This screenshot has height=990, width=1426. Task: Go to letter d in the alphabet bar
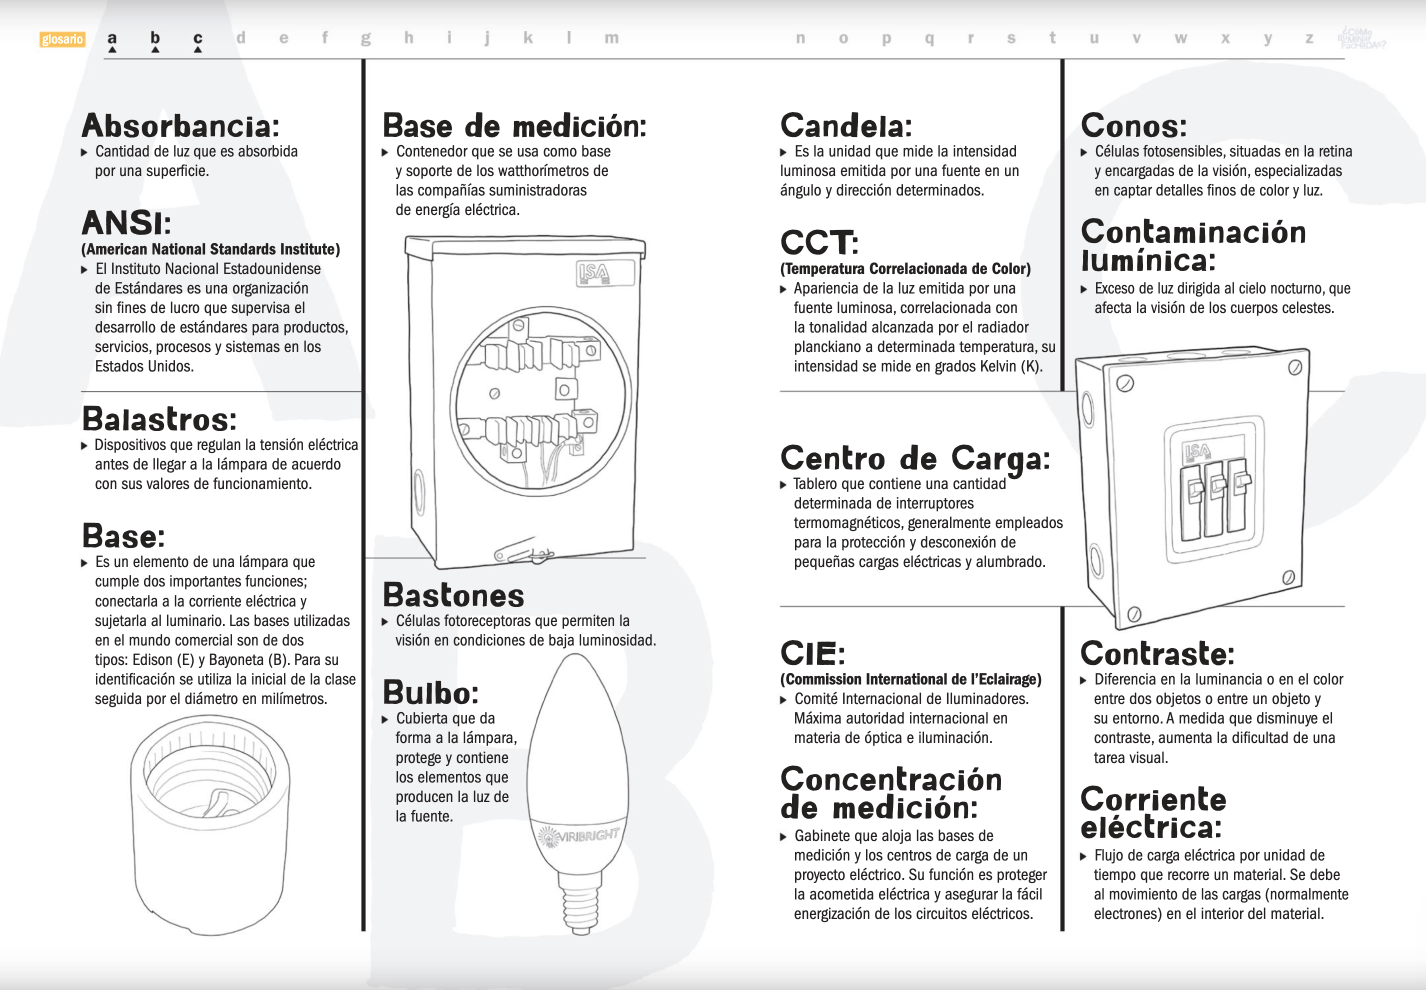click(241, 38)
